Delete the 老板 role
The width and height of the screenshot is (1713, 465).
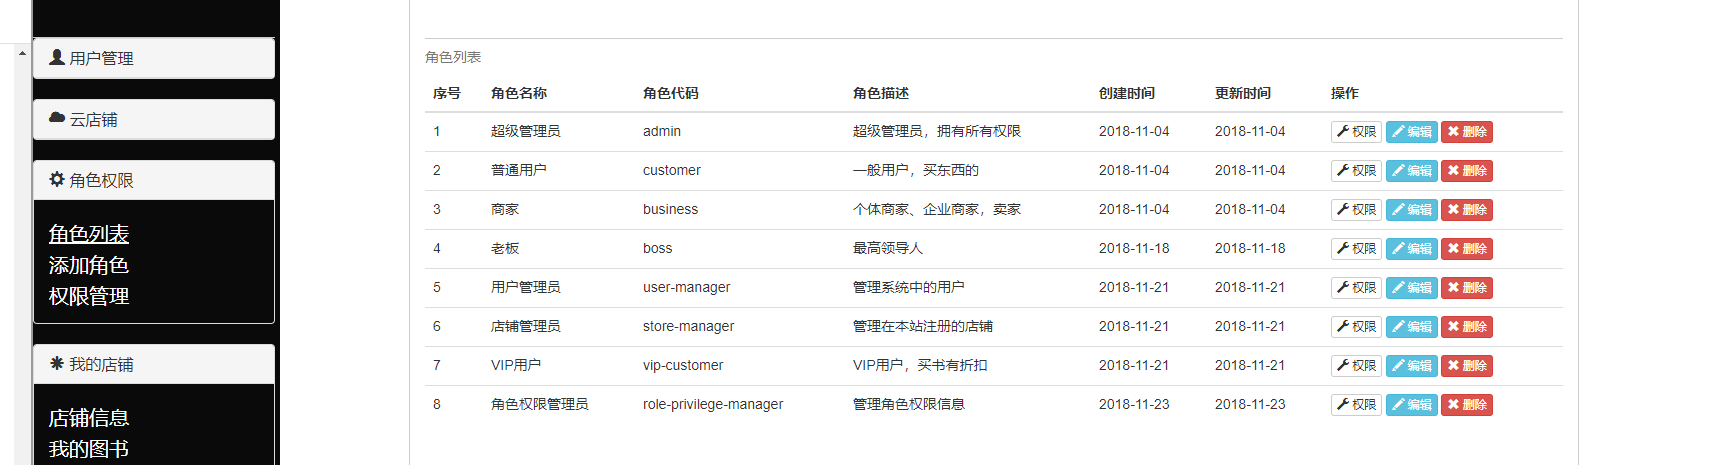pyautogui.click(x=1467, y=249)
